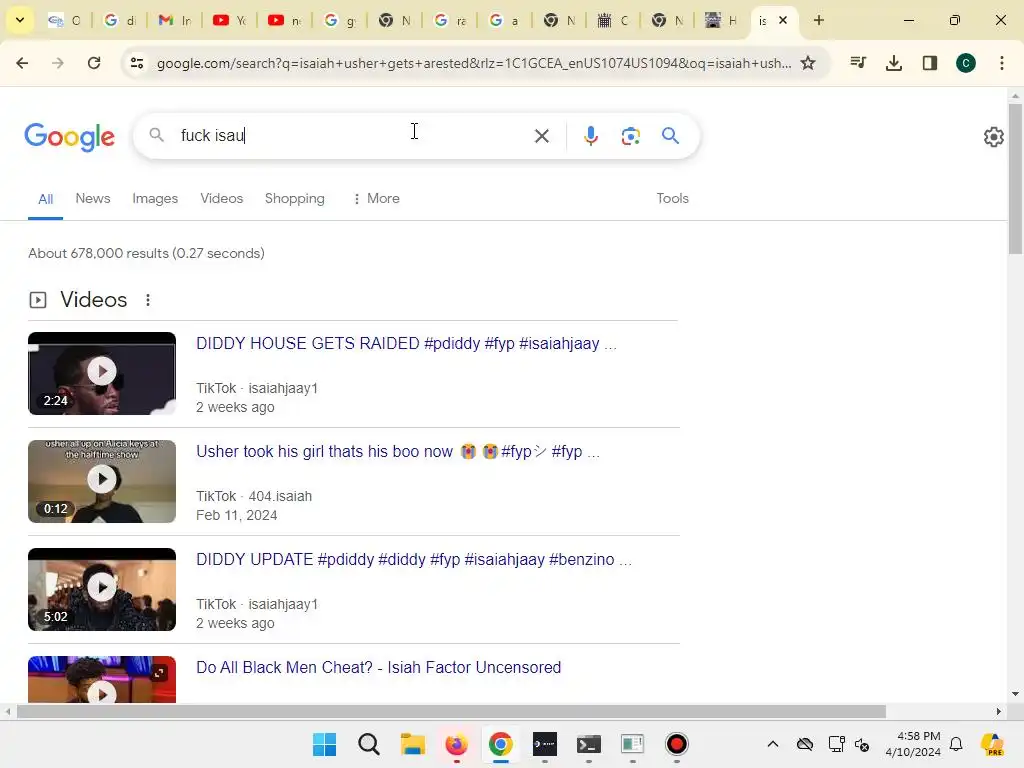This screenshot has width=1024, height=768.
Task: Open Firefox from the taskbar
Action: pos(456,744)
